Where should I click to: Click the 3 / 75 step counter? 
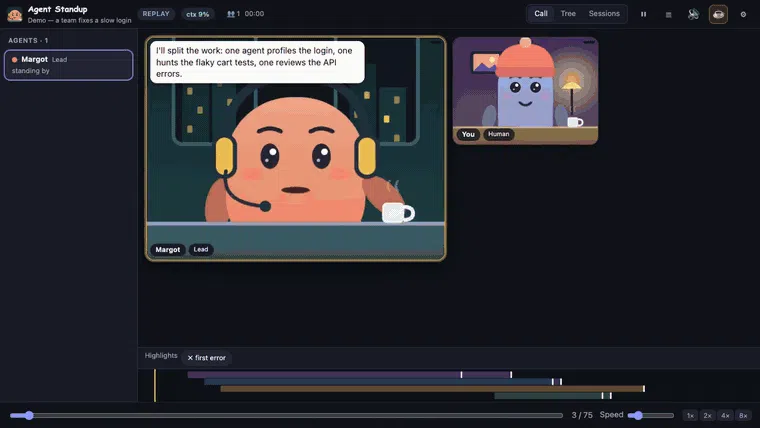pos(582,415)
